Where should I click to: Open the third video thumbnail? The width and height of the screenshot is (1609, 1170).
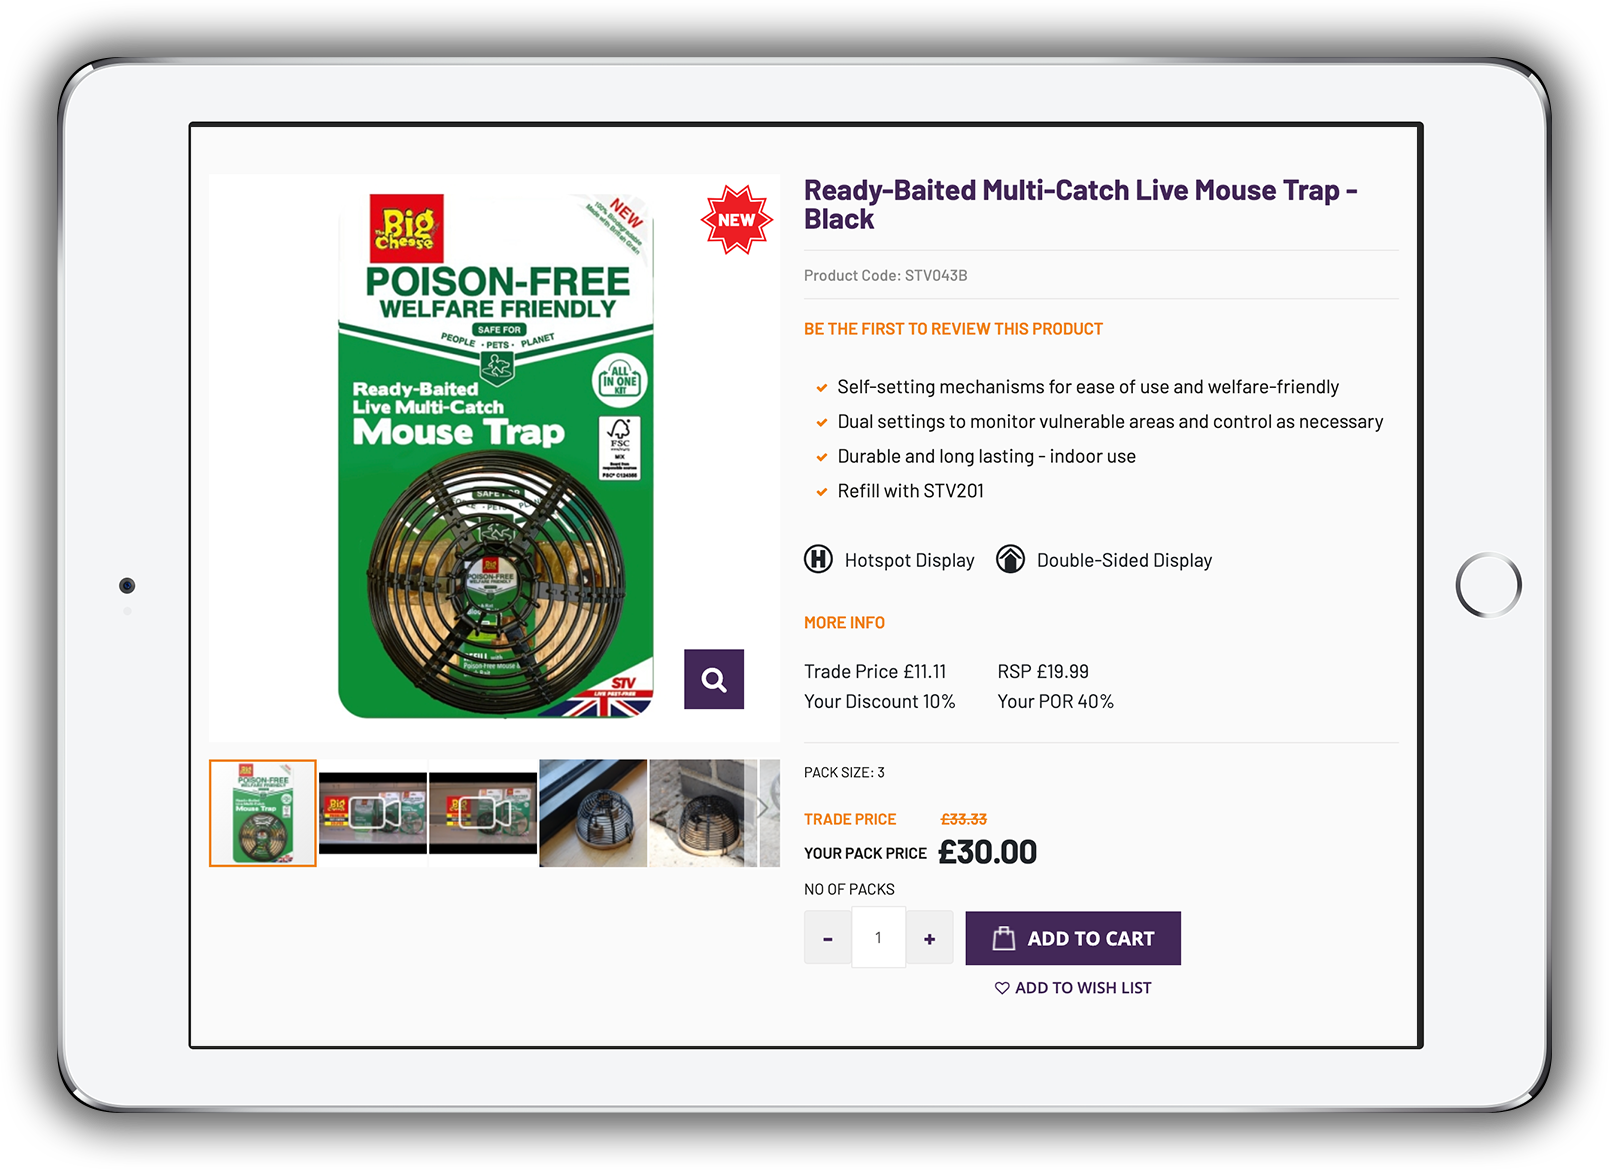coord(483,813)
